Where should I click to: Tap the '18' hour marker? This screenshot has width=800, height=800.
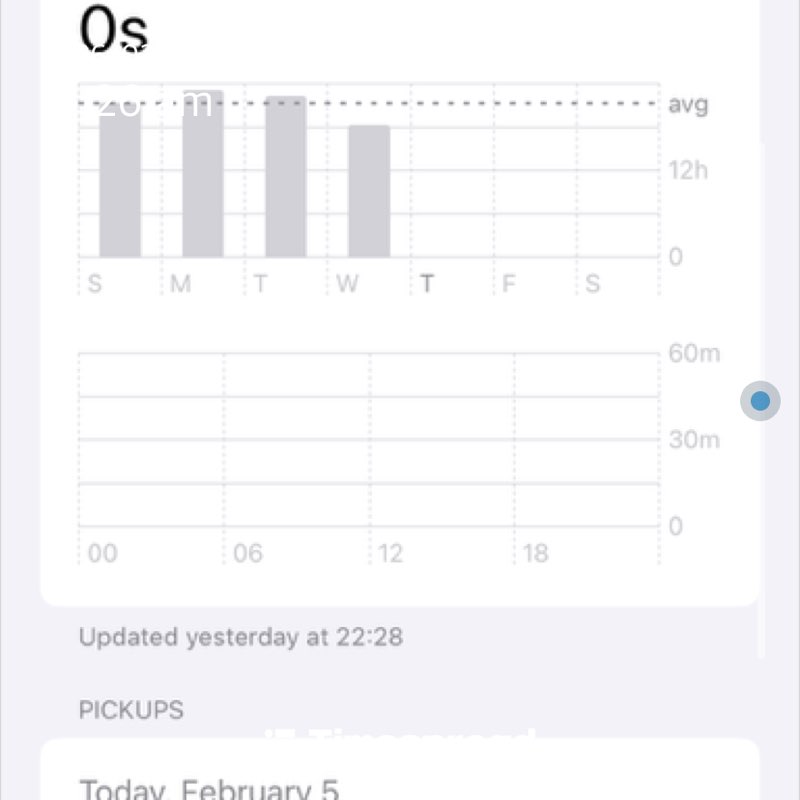(536, 553)
